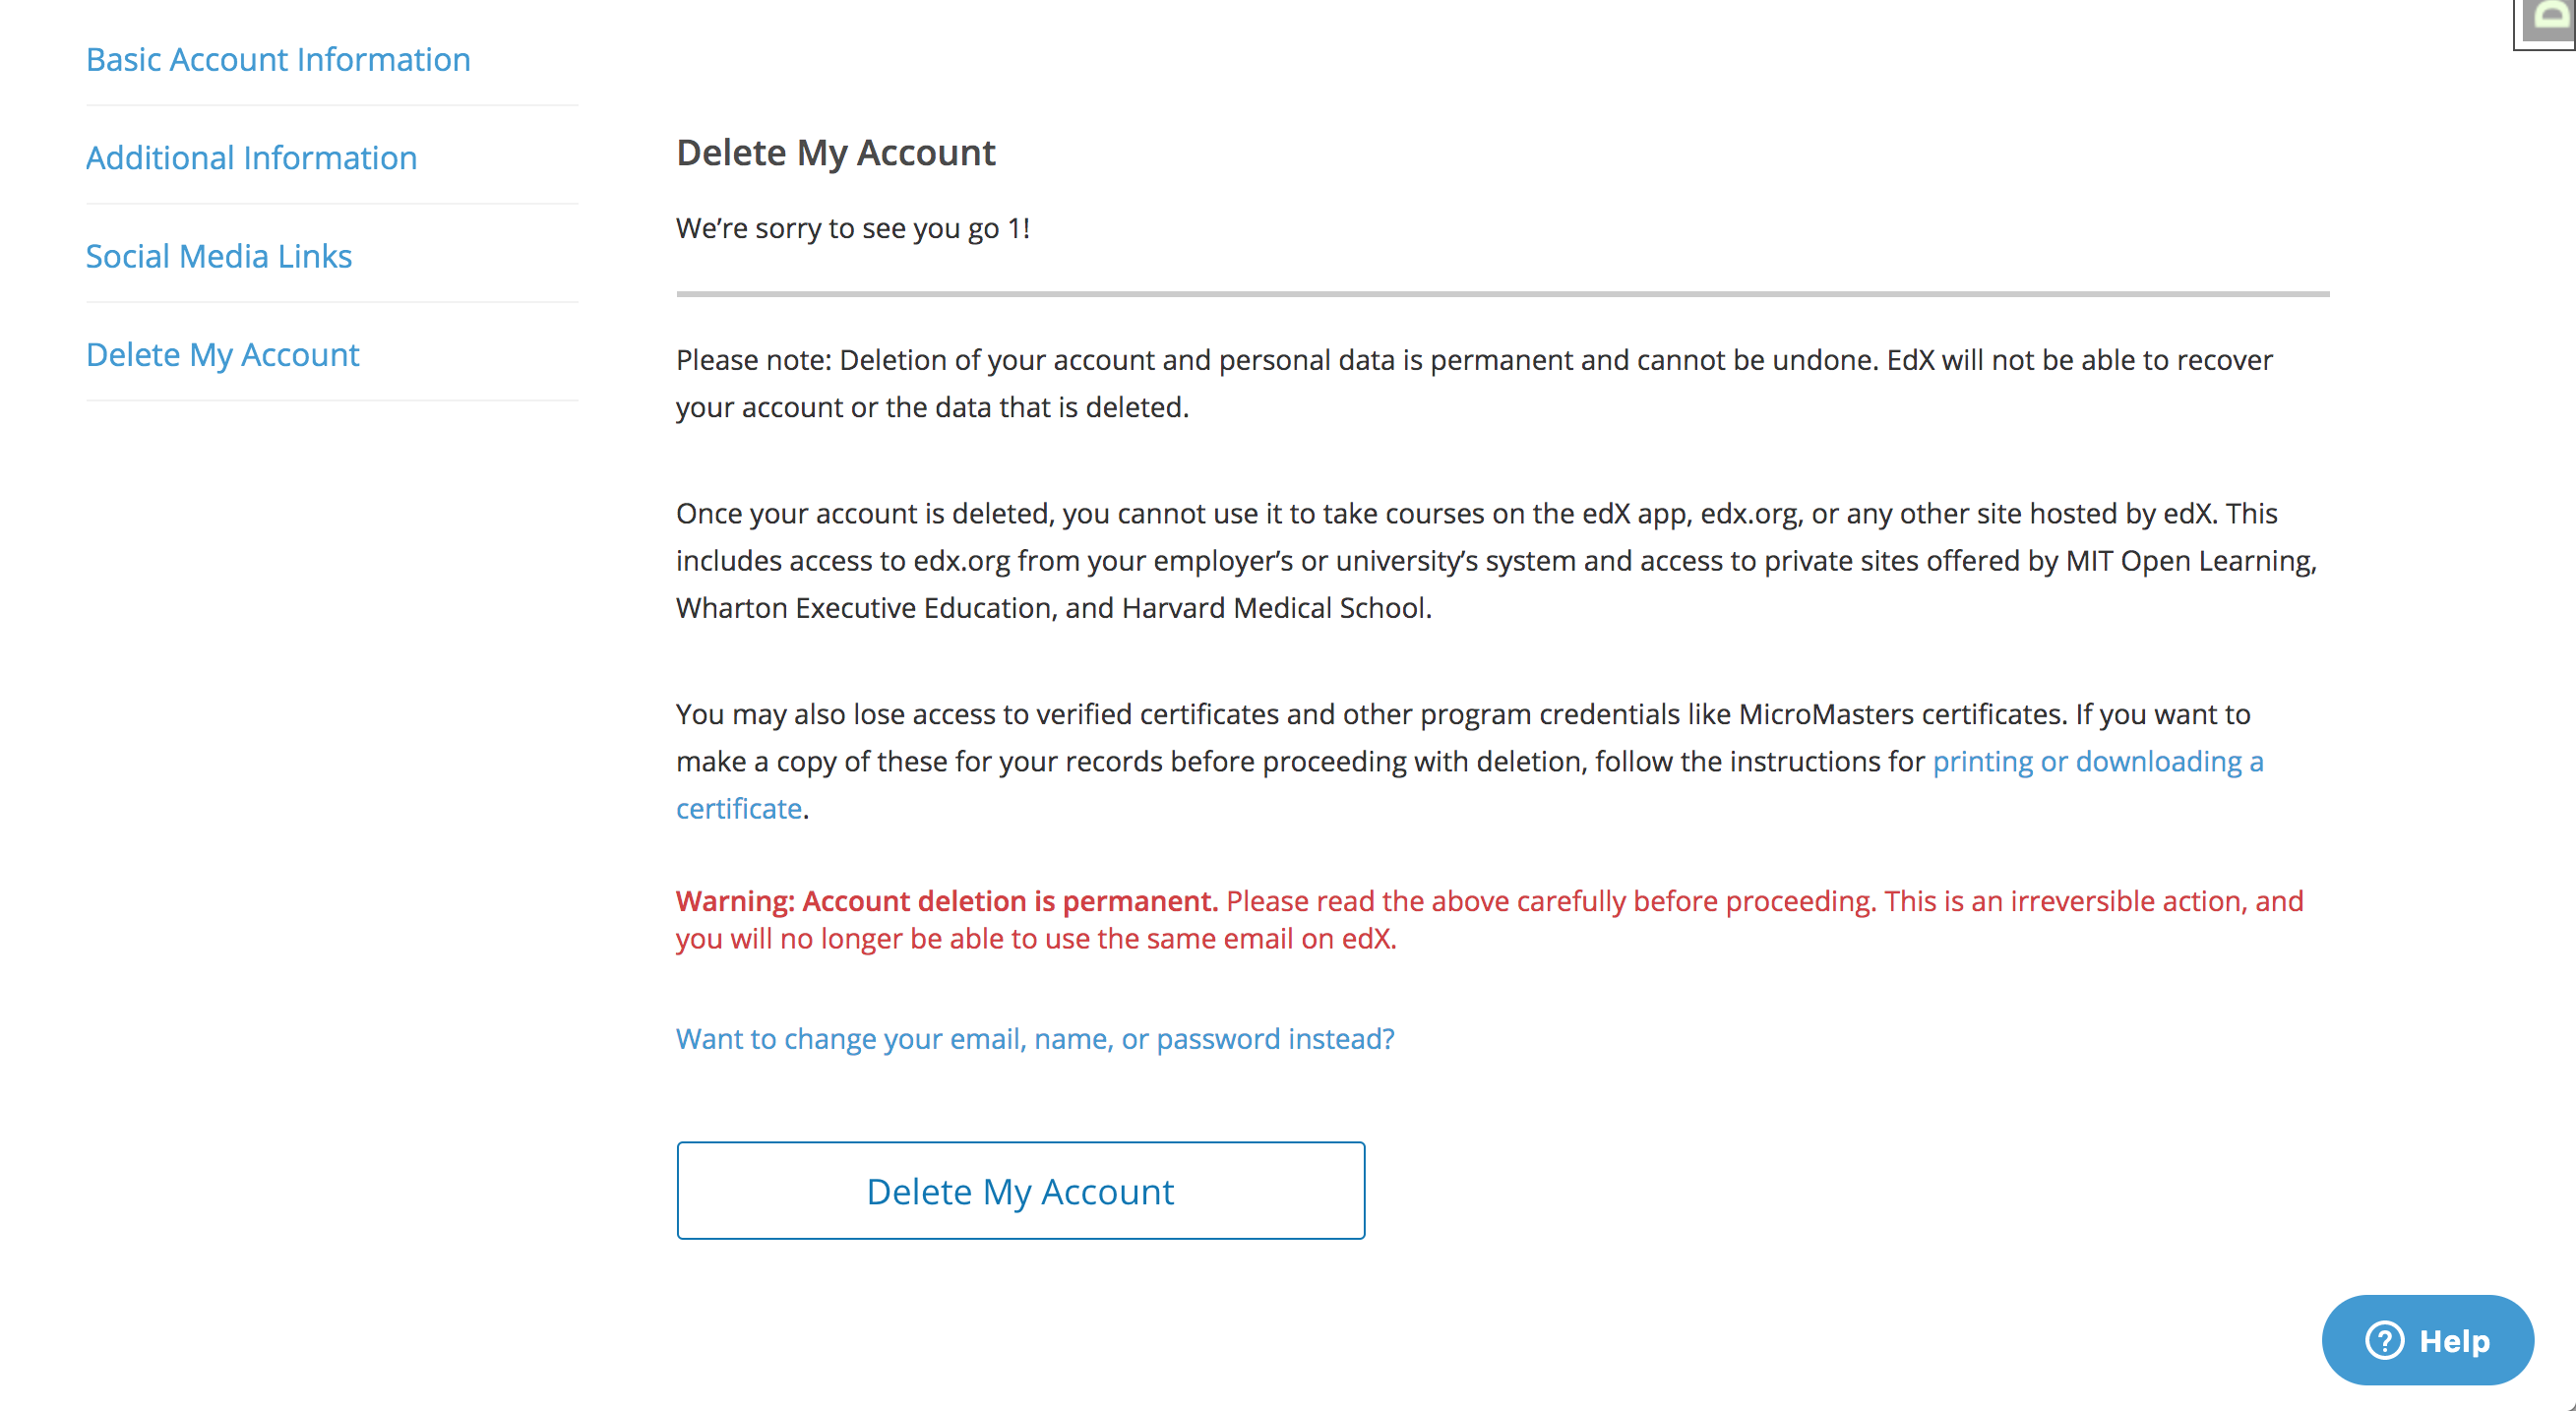
Task: Open Basic Account Information section
Action: click(x=278, y=59)
